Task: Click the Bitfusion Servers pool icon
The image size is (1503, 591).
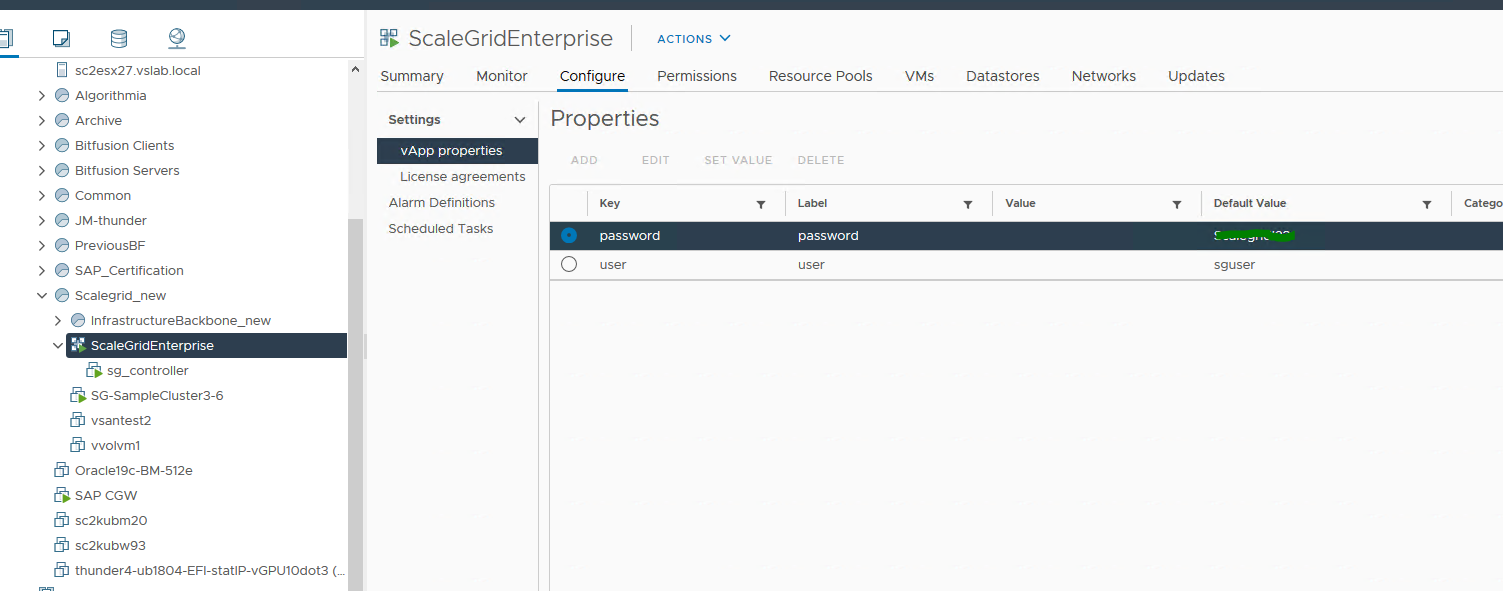Action: 62,171
